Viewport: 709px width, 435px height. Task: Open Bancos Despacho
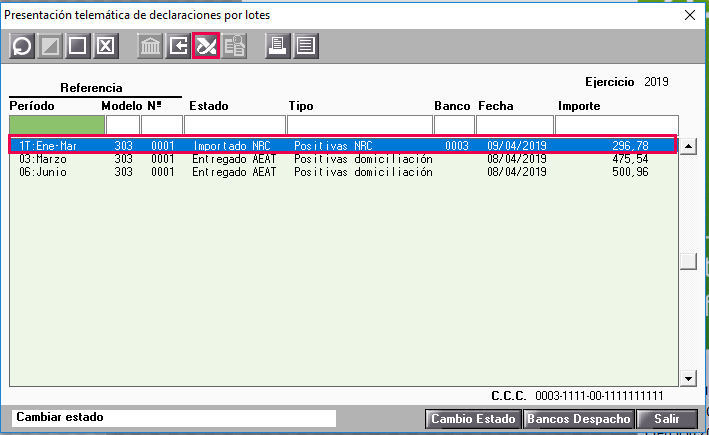578,419
